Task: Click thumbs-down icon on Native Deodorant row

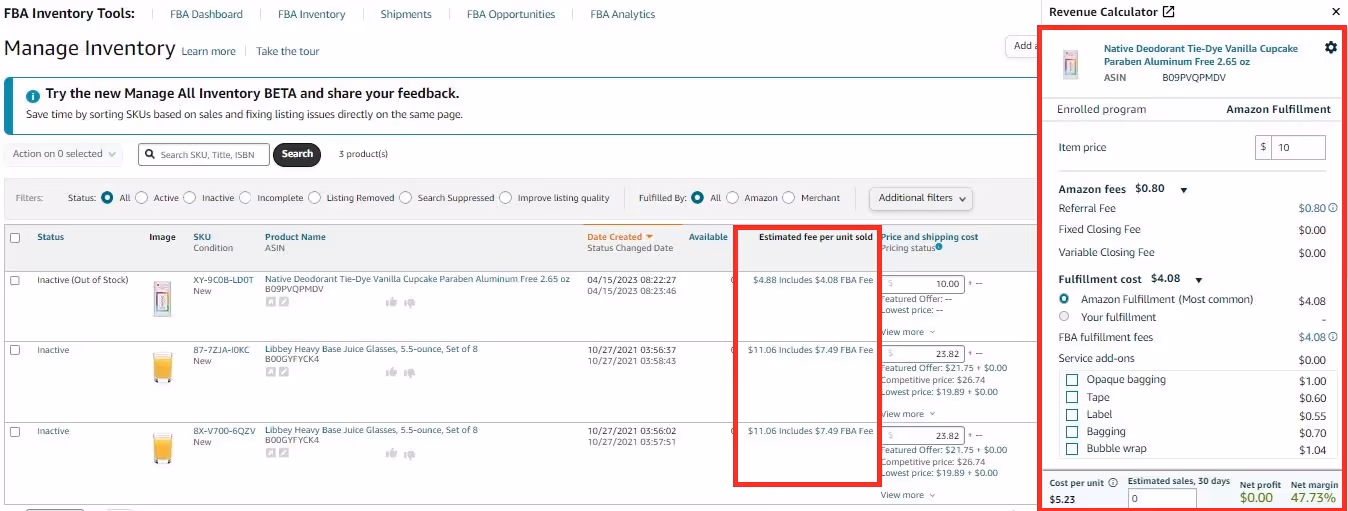Action: coord(408,301)
